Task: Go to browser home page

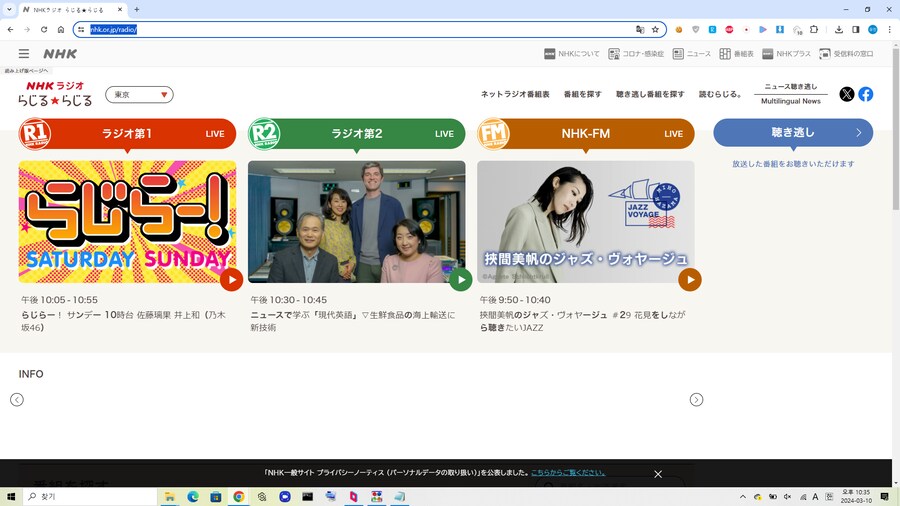Action: click(x=61, y=29)
